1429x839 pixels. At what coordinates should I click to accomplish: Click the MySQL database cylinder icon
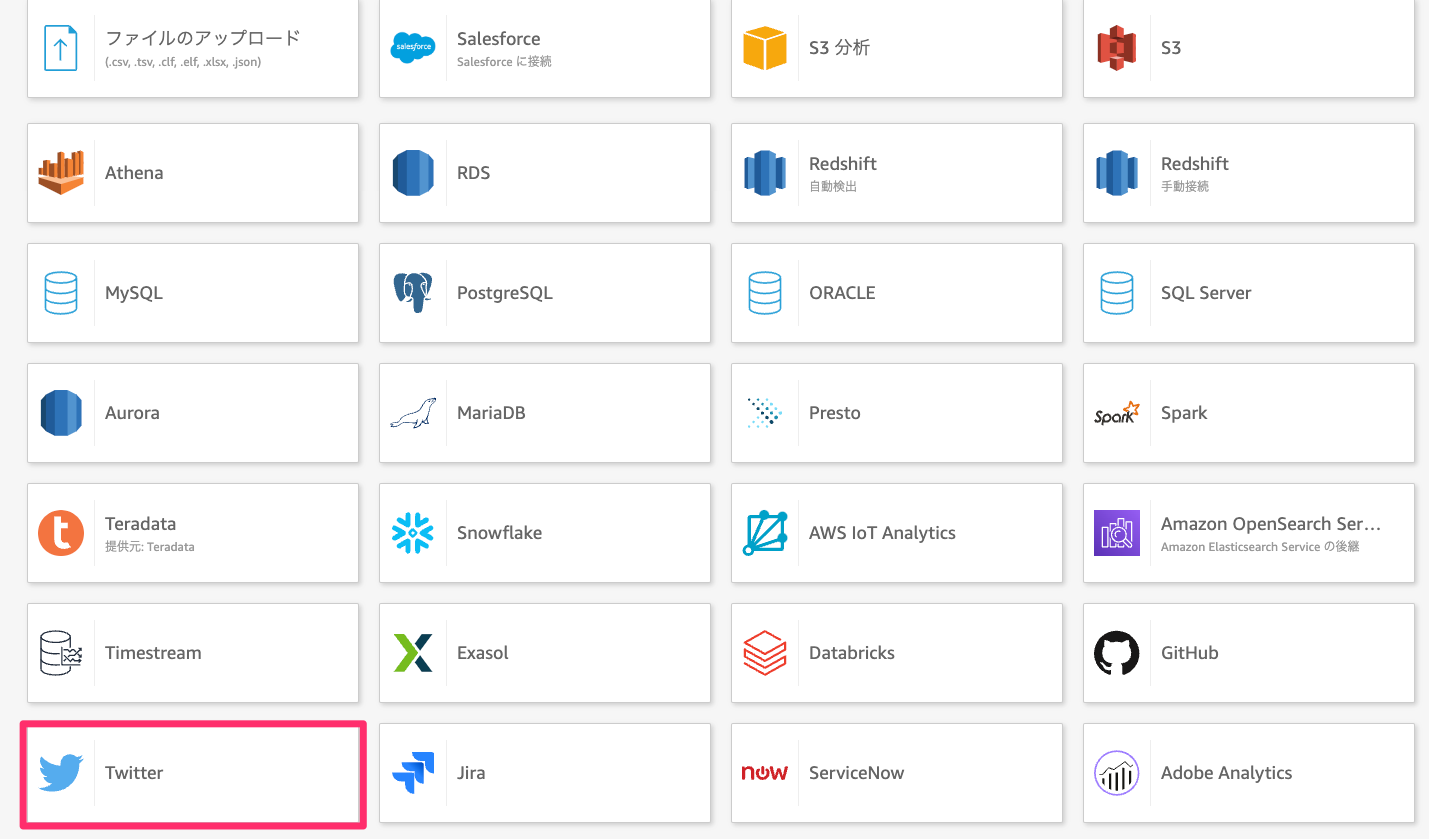[x=61, y=293]
